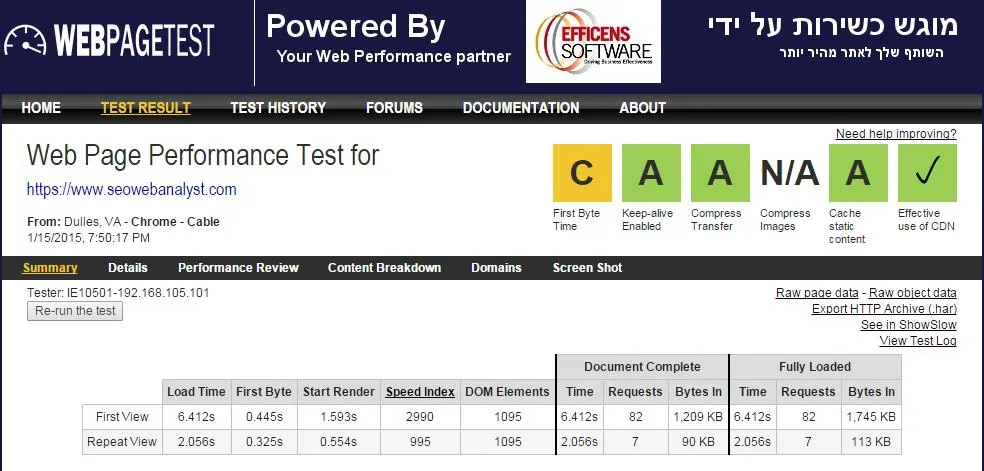Open the Raw page data link
The height and width of the screenshot is (471, 984).
click(x=816, y=293)
